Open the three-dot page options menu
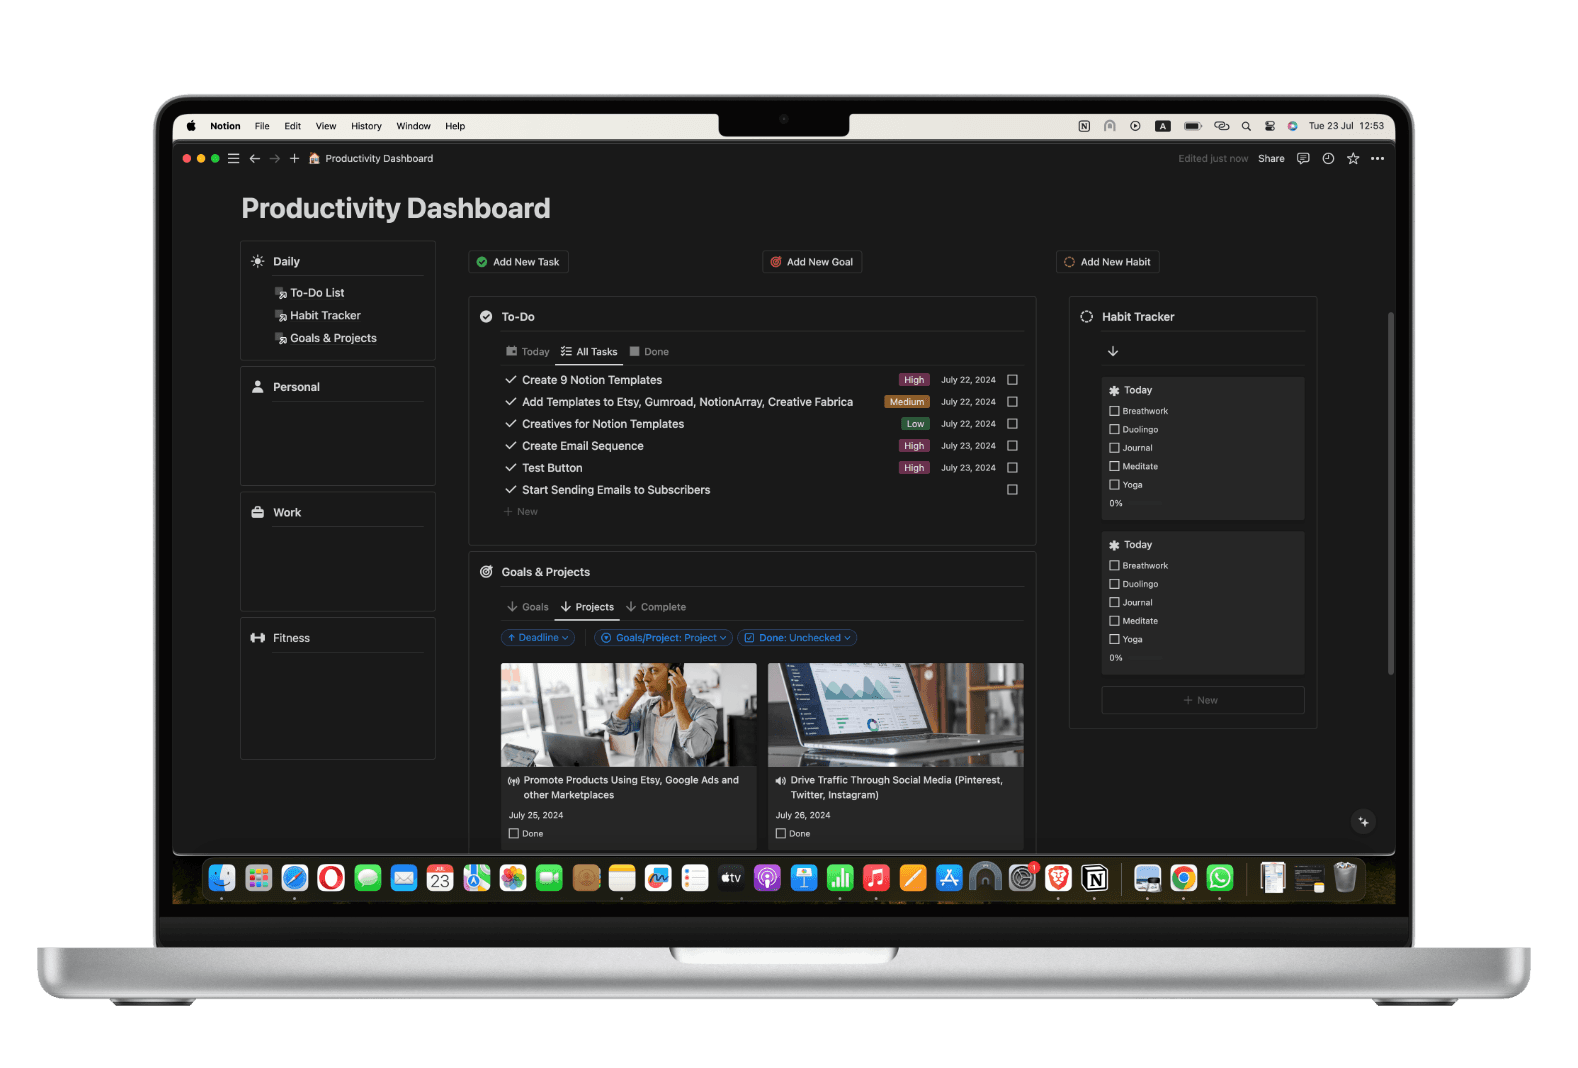Image resolution: width=1578 pixels, height=1068 pixels. point(1378,159)
